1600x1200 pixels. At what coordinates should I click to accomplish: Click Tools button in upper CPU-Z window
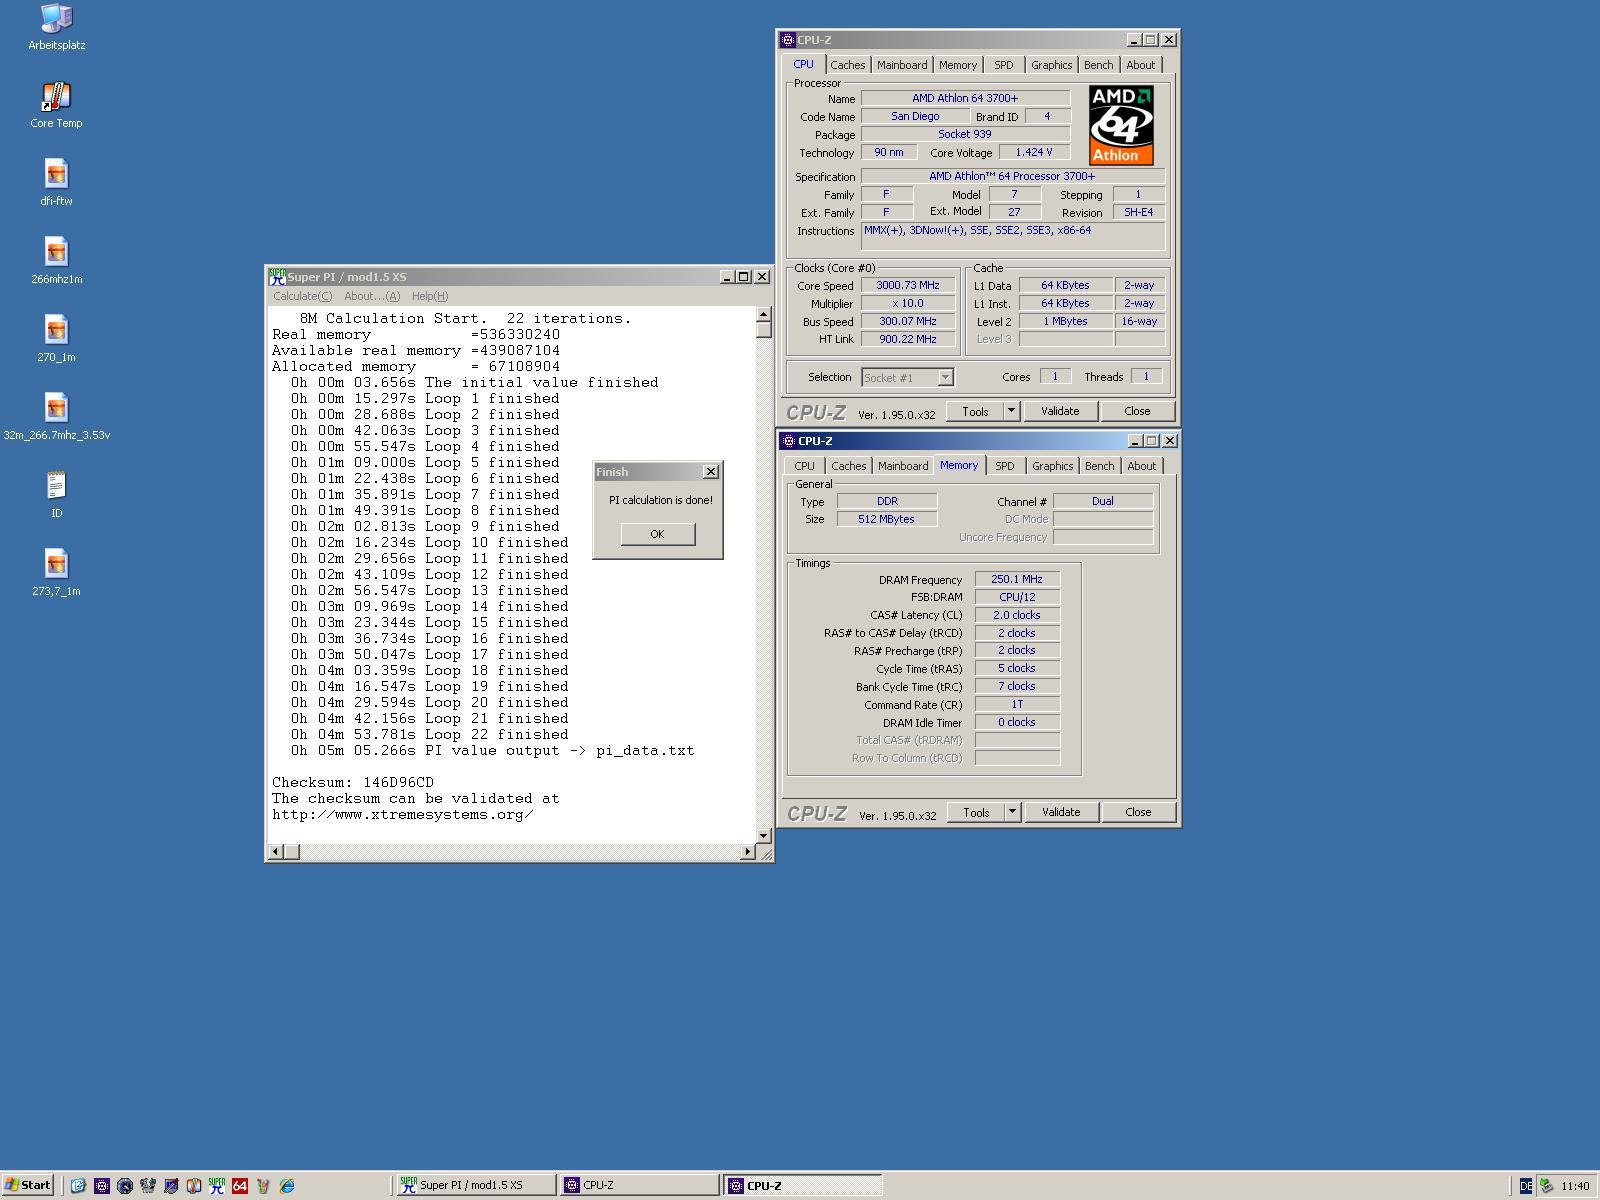pyautogui.click(x=975, y=411)
